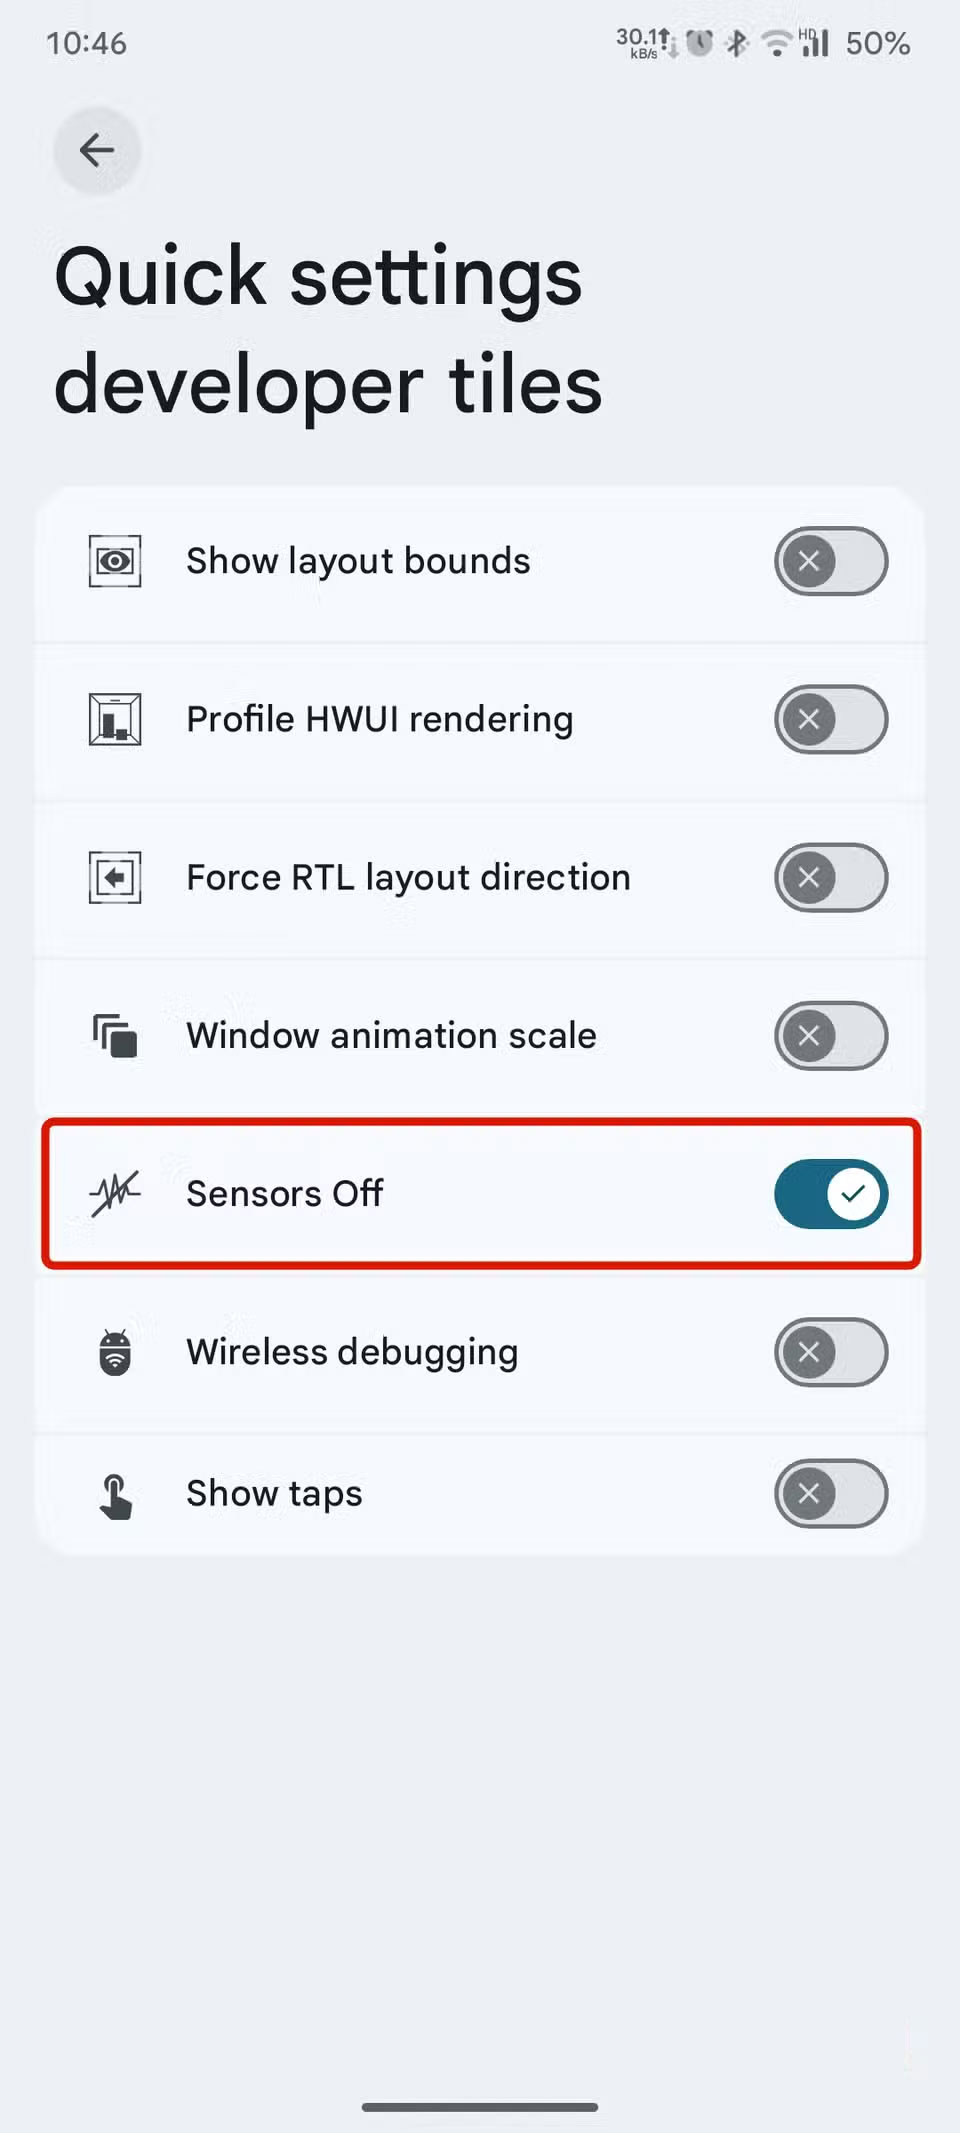Click the Wireless debugging Android icon

pyautogui.click(x=115, y=1352)
